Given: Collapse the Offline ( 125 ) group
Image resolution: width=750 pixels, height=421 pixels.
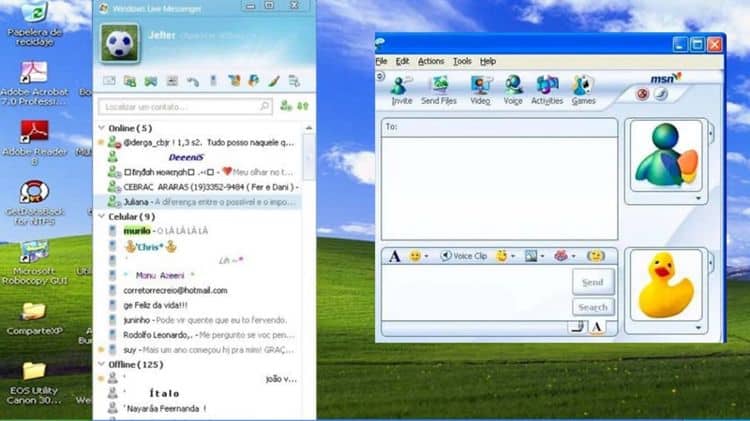Looking at the screenshot, I should [x=101, y=364].
